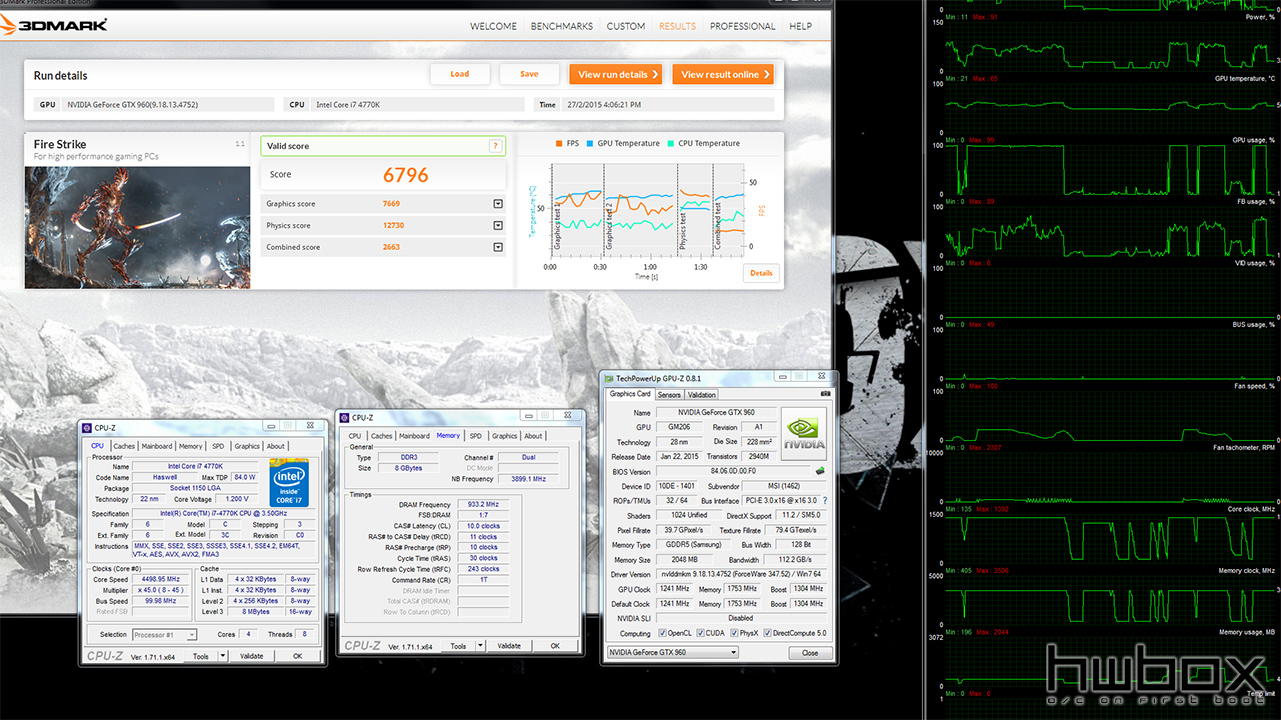
Task: Click View run details
Action: [617, 74]
